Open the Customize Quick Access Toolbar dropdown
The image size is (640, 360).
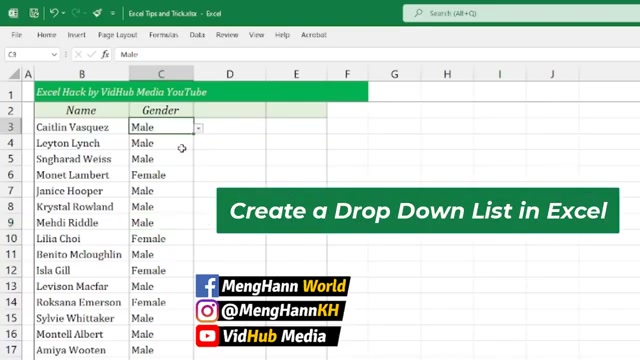(x=113, y=13)
